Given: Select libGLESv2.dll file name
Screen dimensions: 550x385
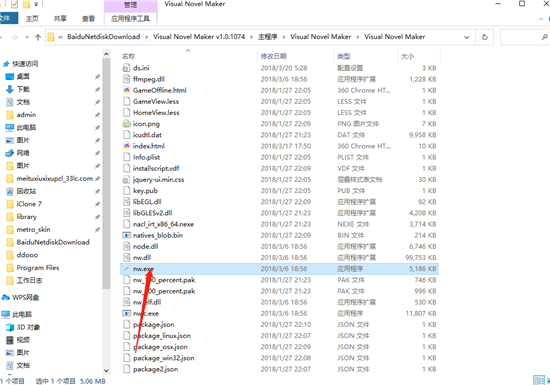Looking at the screenshot, I should 152,213.
